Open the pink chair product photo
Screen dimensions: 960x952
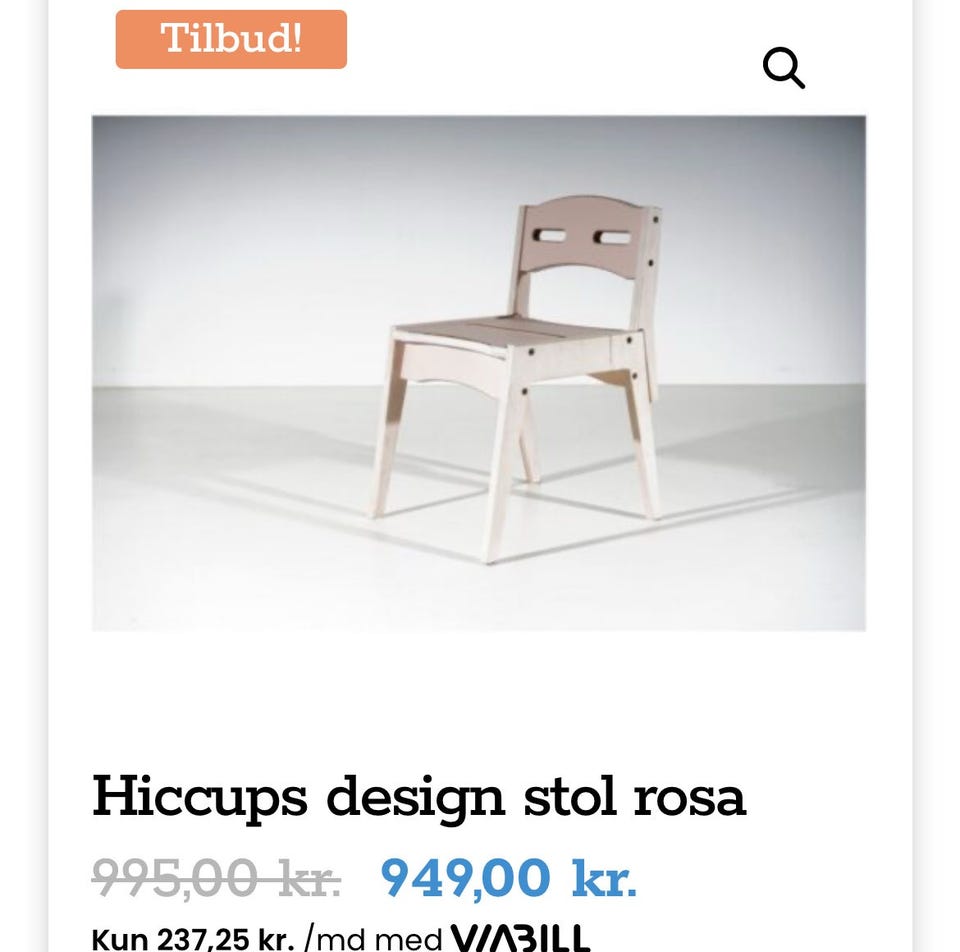pyautogui.click(x=479, y=373)
